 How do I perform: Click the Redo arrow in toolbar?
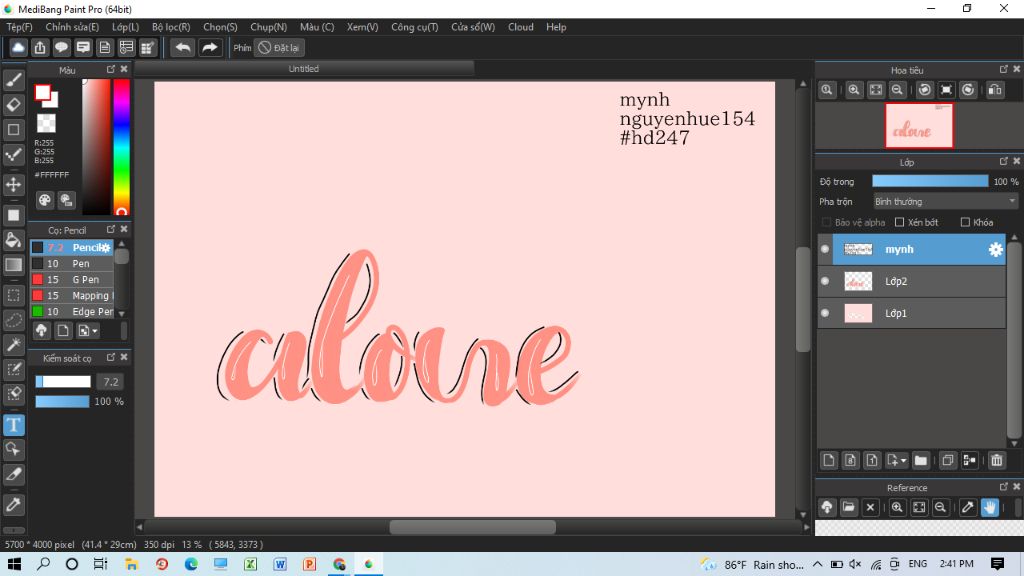point(210,48)
